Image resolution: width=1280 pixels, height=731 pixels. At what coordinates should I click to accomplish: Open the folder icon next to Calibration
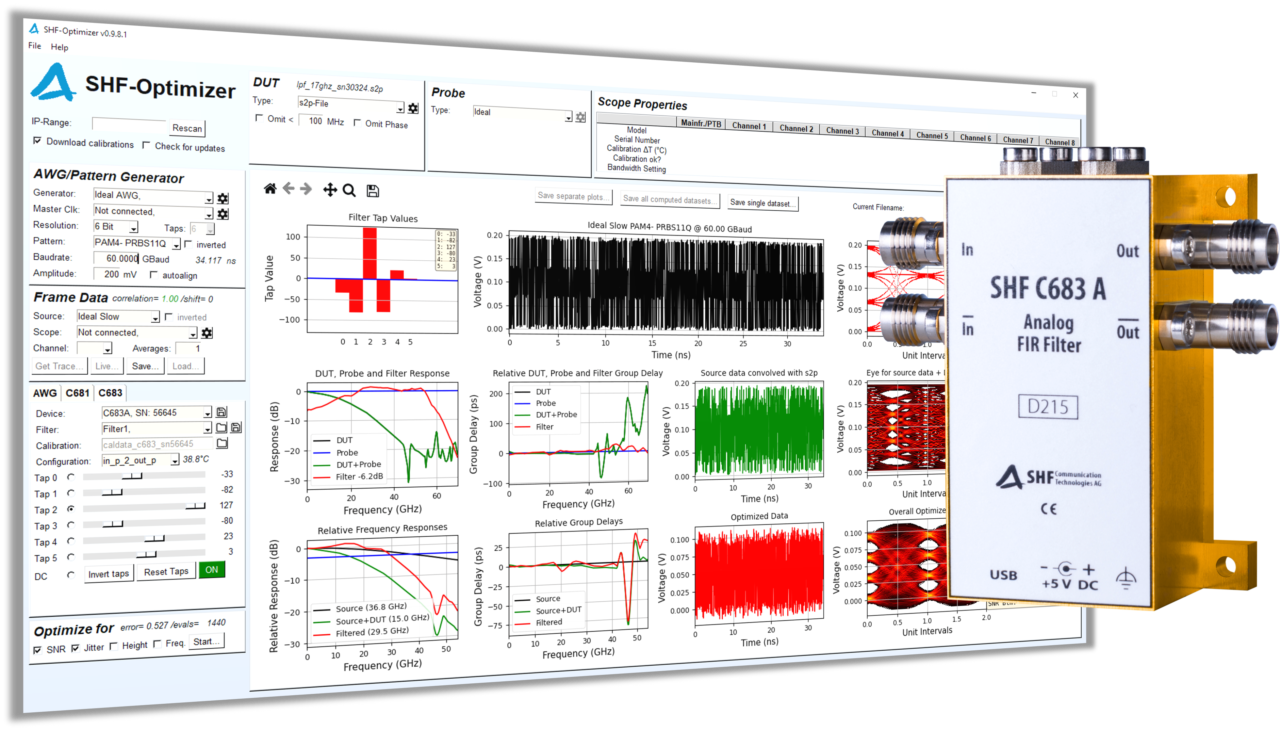coord(222,443)
